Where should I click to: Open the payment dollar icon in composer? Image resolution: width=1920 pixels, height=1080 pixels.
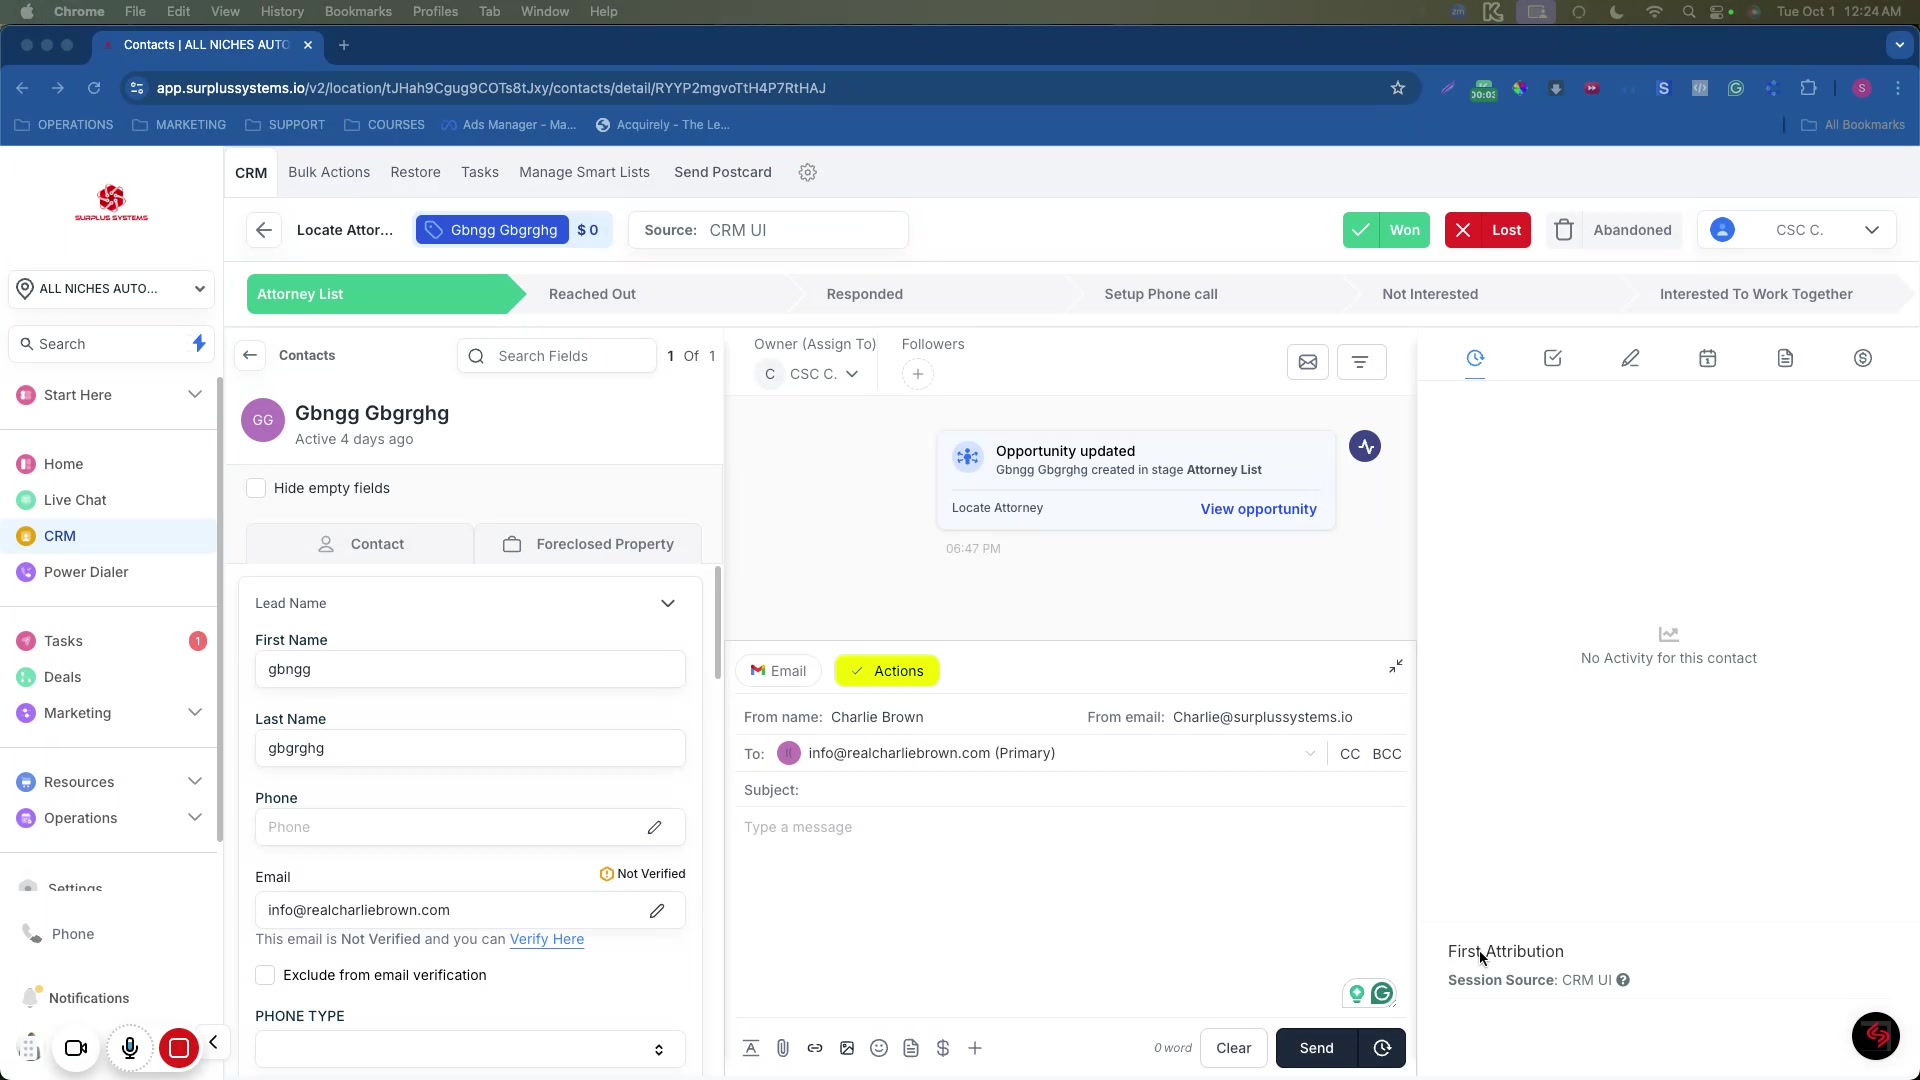click(943, 1048)
